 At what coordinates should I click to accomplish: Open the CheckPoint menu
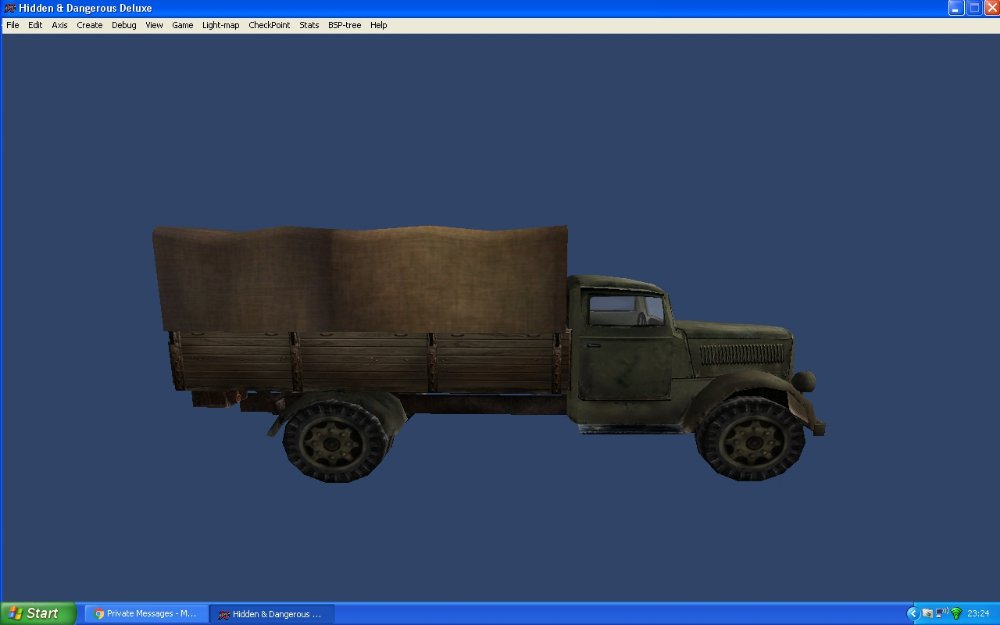[269, 25]
